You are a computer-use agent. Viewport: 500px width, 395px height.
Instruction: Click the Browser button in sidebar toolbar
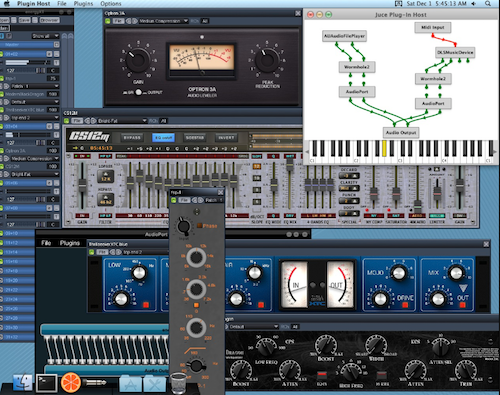click(49, 20)
